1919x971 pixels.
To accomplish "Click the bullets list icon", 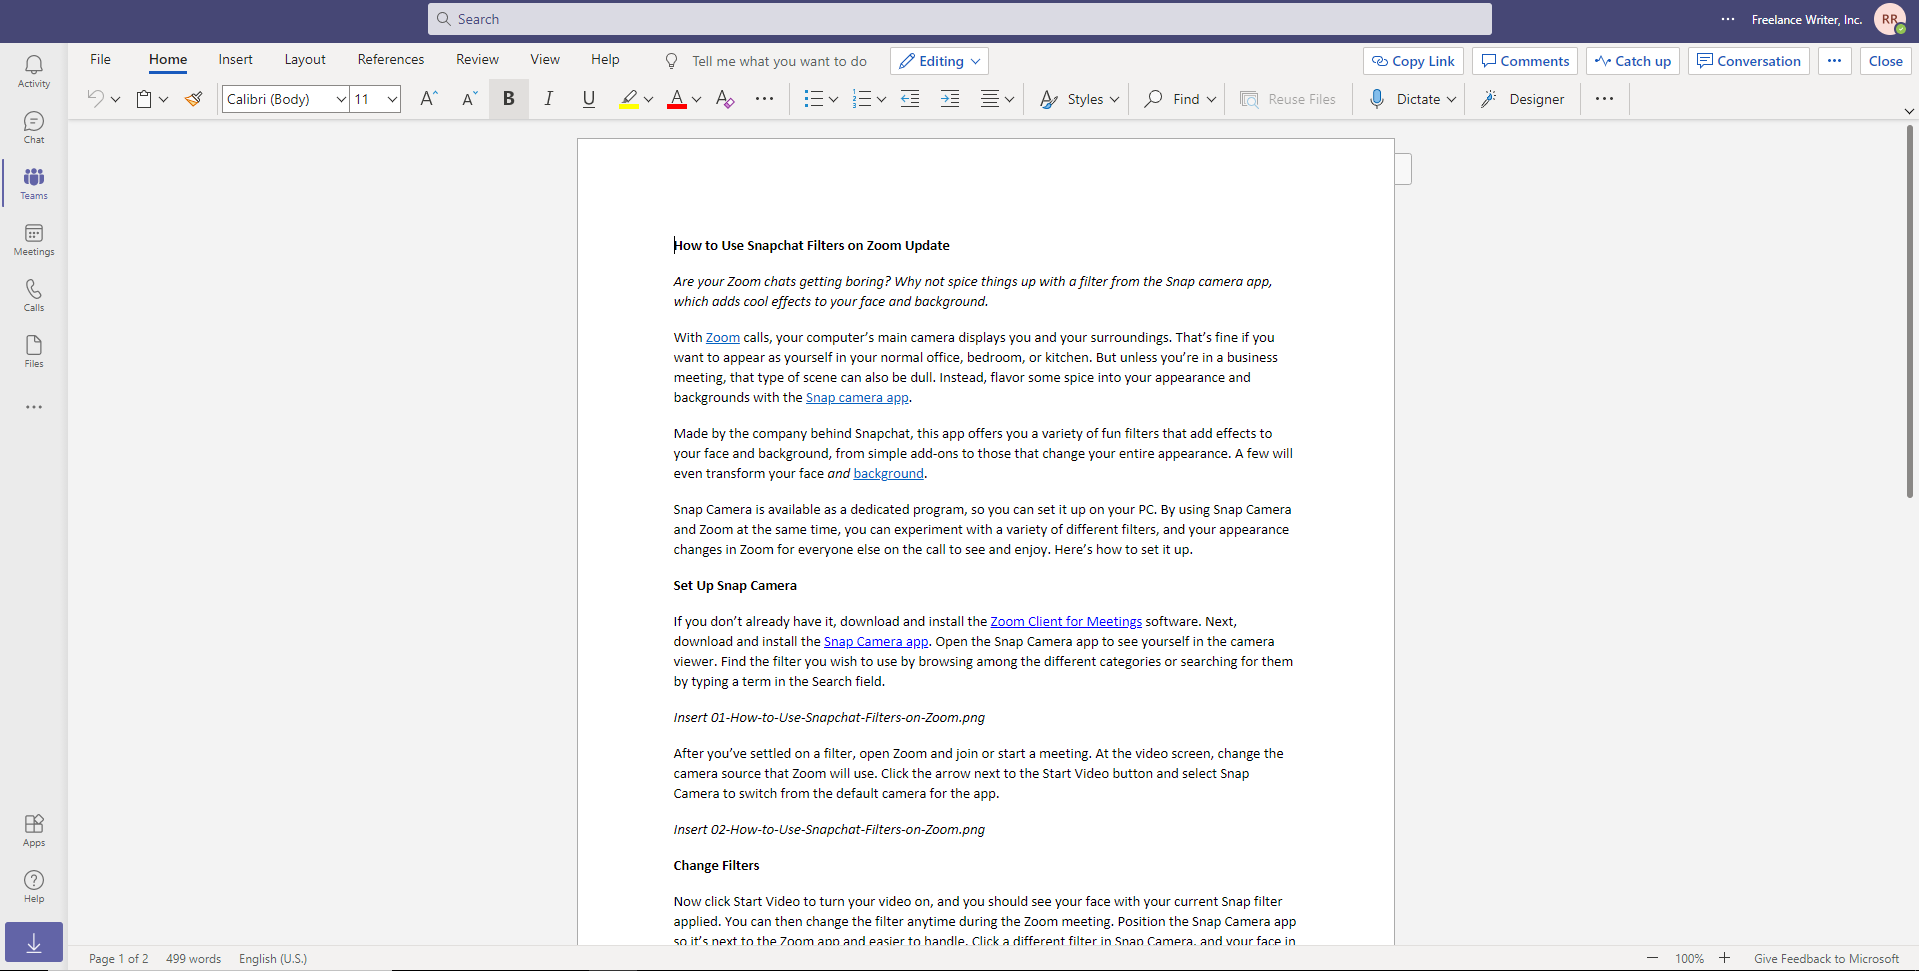I will 813,98.
